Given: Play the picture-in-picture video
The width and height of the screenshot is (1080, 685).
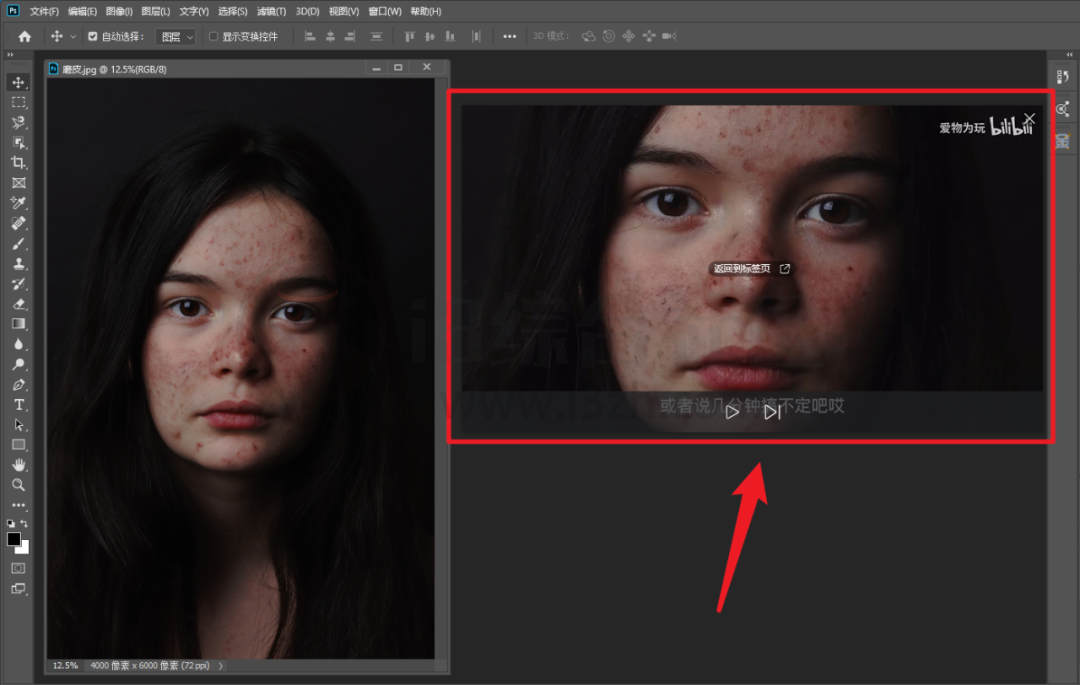Looking at the screenshot, I should [x=732, y=412].
